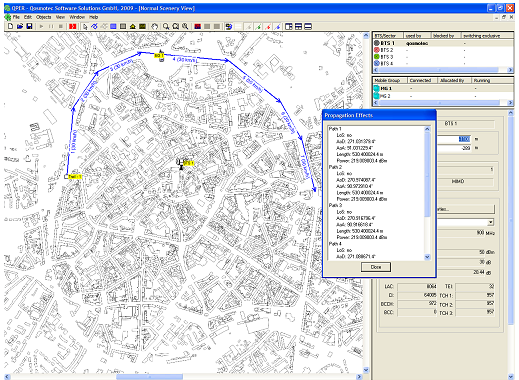Image resolution: width=519 pixels, height=380 pixels.
Task: Click the third window layout icon
Action: coord(308,26)
